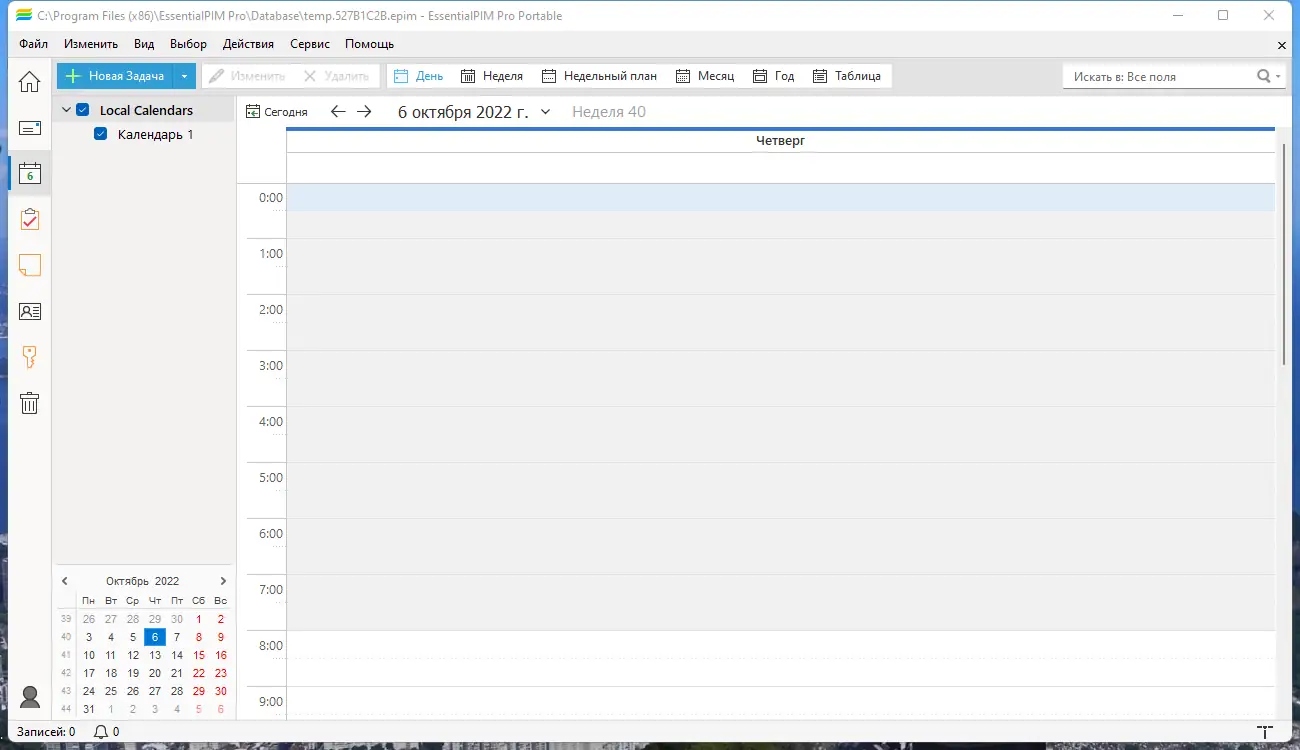Switch to Недельный план view
The height and width of the screenshot is (750, 1300).
(599, 76)
